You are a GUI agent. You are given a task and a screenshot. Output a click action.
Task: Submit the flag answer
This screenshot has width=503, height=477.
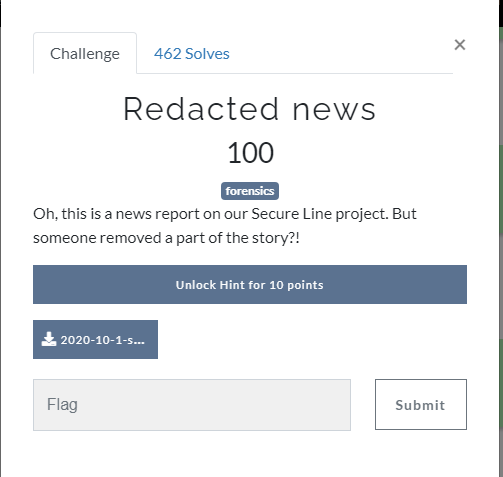[421, 404]
